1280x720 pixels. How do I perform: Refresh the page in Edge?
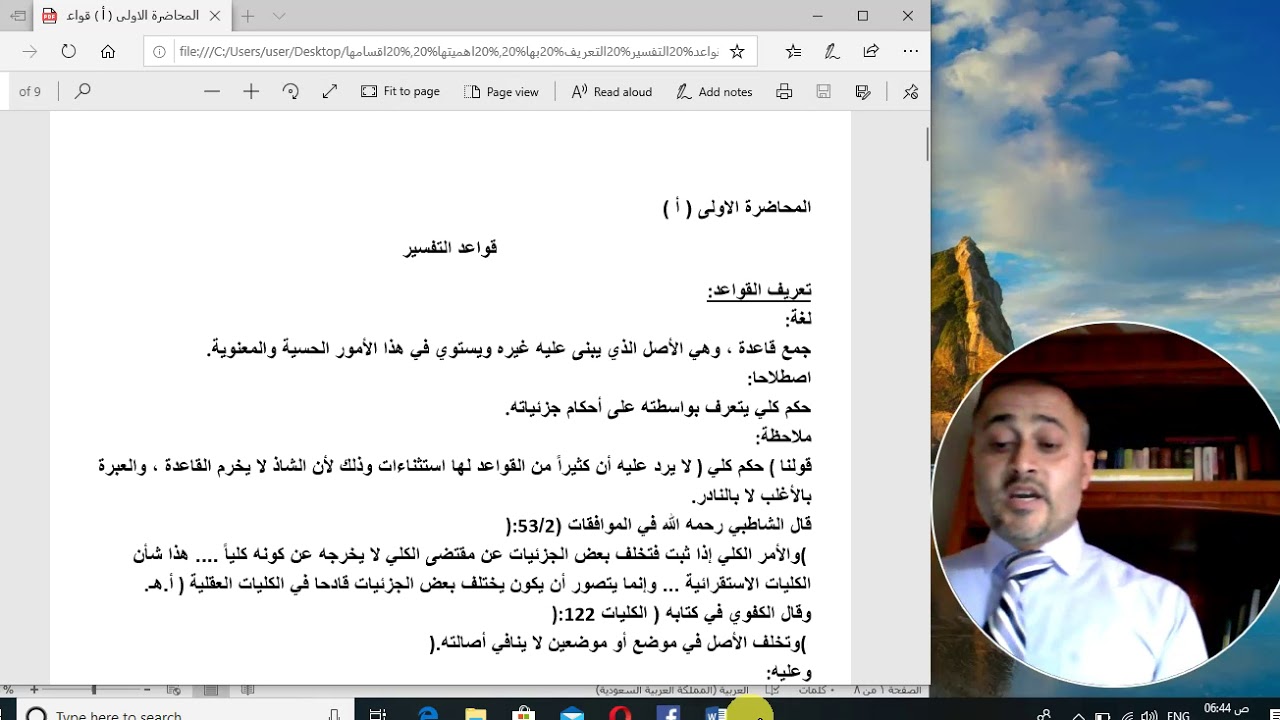click(69, 51)
